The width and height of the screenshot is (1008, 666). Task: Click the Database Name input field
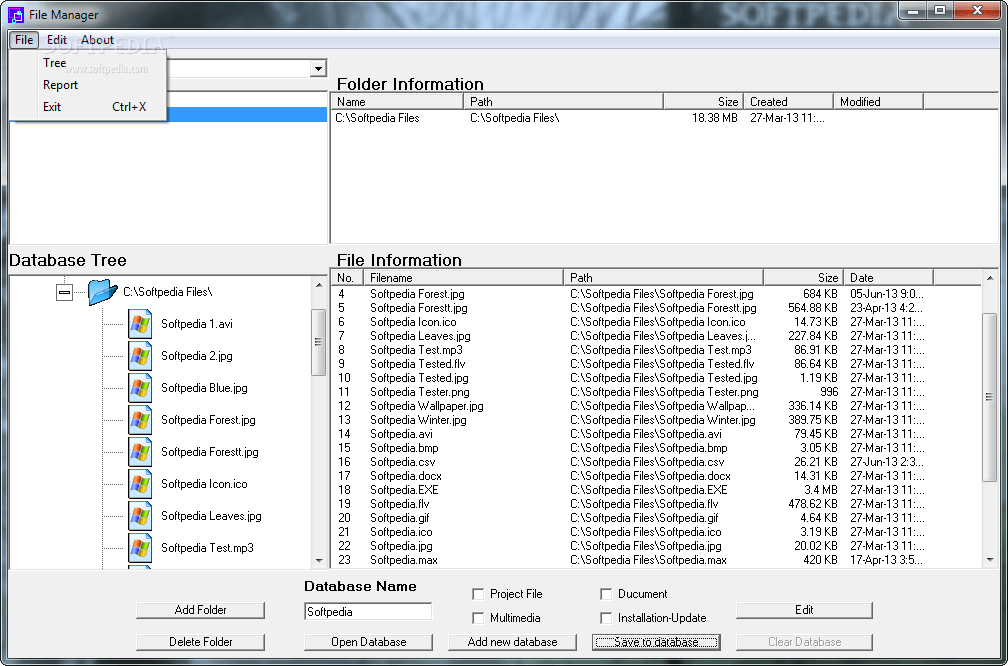click(x=368, y=611)
